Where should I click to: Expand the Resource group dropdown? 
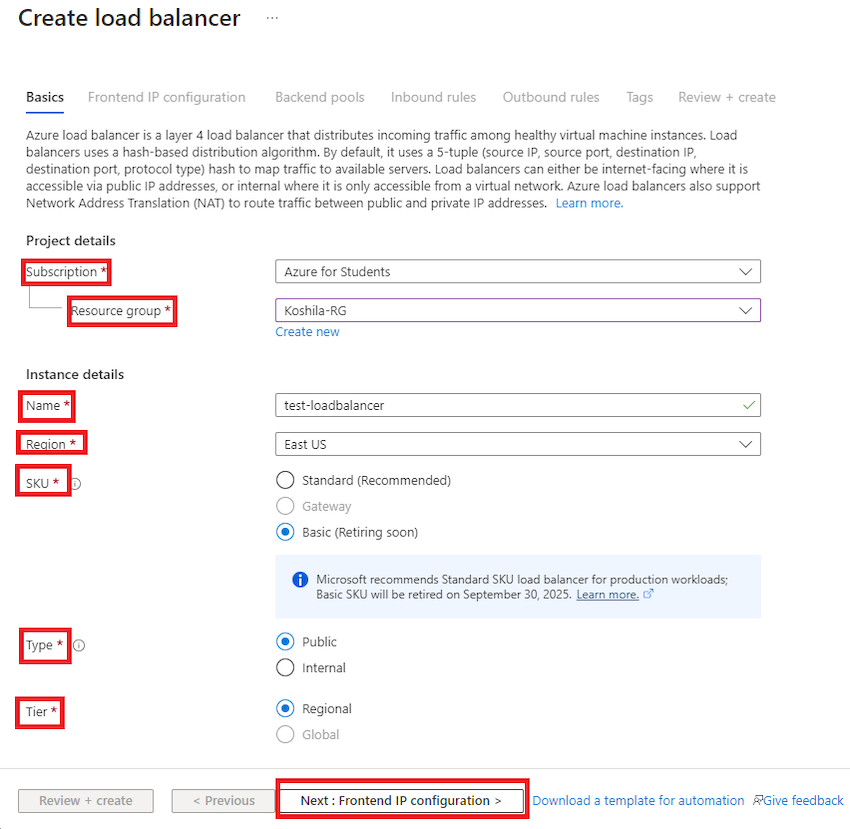(x=517, y=311)
